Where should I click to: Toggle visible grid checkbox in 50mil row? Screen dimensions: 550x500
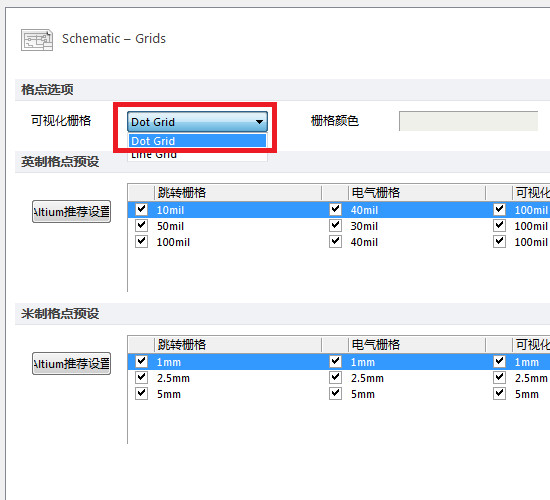(x=499, y=225)
